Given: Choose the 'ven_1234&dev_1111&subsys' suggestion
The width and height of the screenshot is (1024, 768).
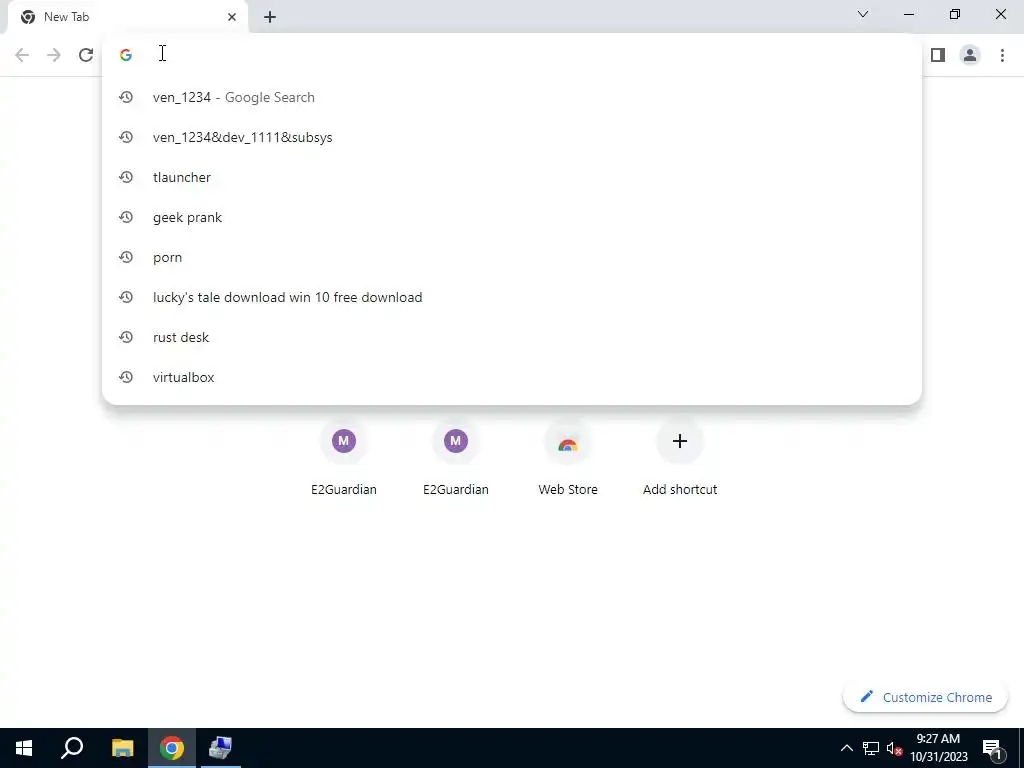Looking at the screenshot, I should pyautogui.click(x=512, y=137).
